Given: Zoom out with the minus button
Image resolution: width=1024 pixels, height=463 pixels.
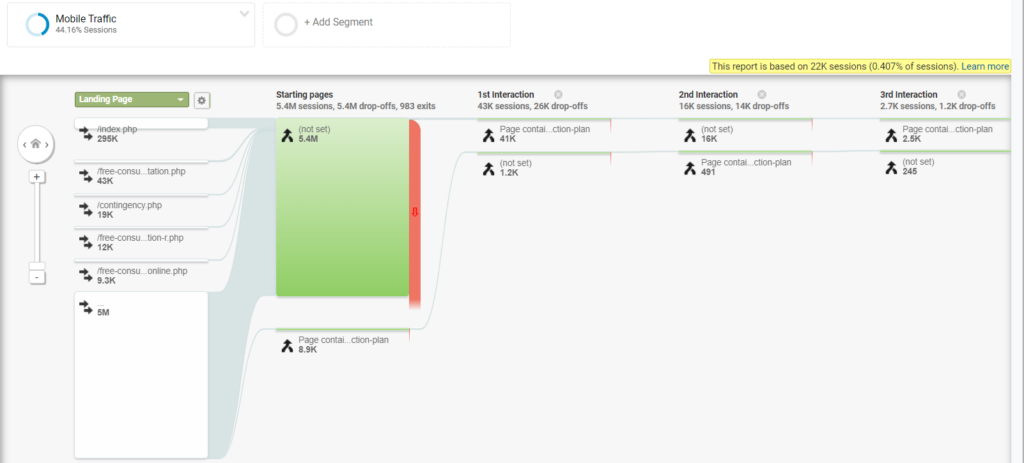Looking at the screenshot, I should (36, 276).
